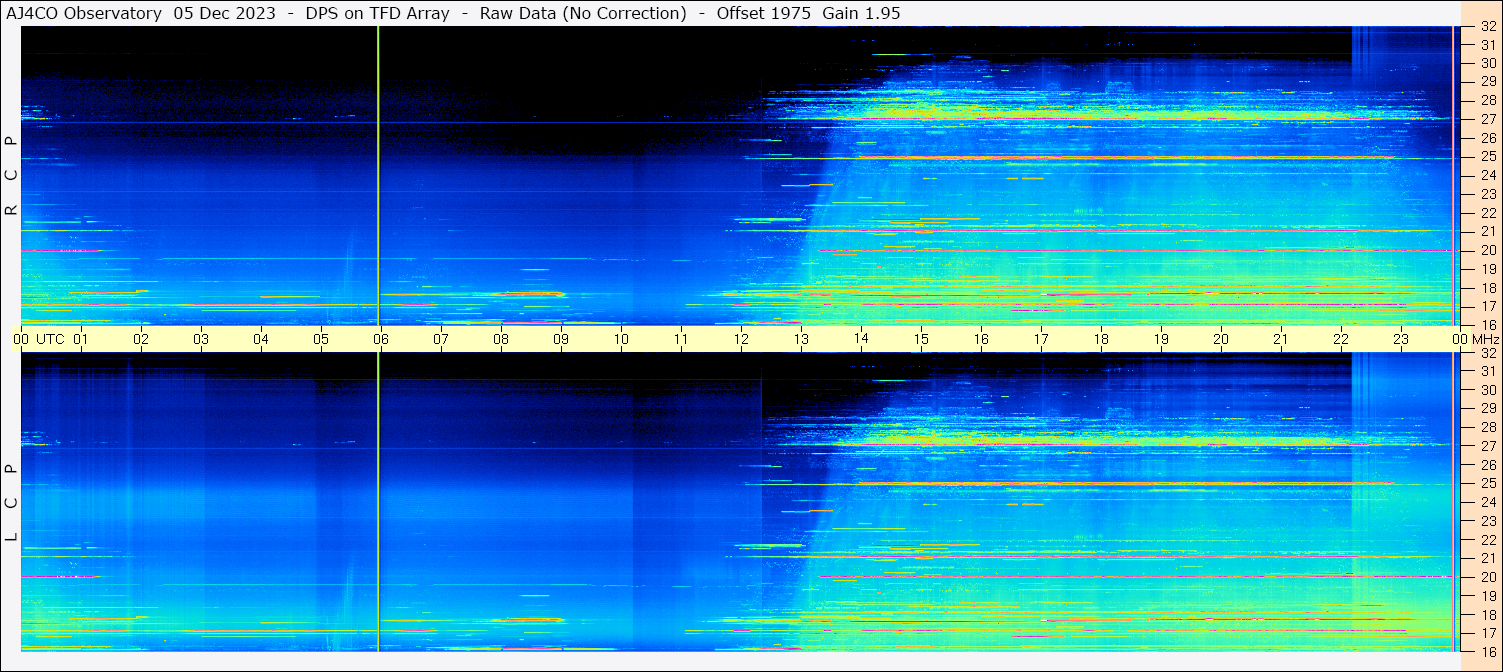Click hour 13 on time axis

click(801, 339)
